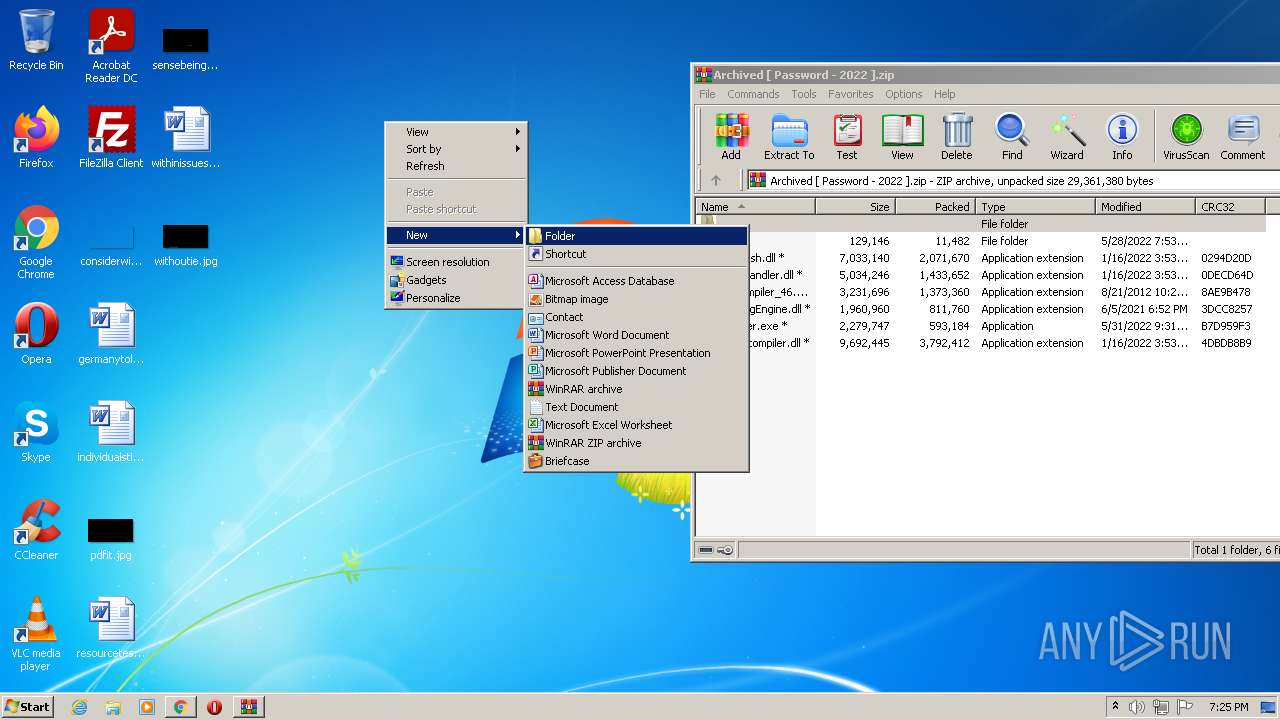Choose Microsoft Word Document in New submenu
The width and height of the screenshot is (1280, 720).
coord(637,335)
